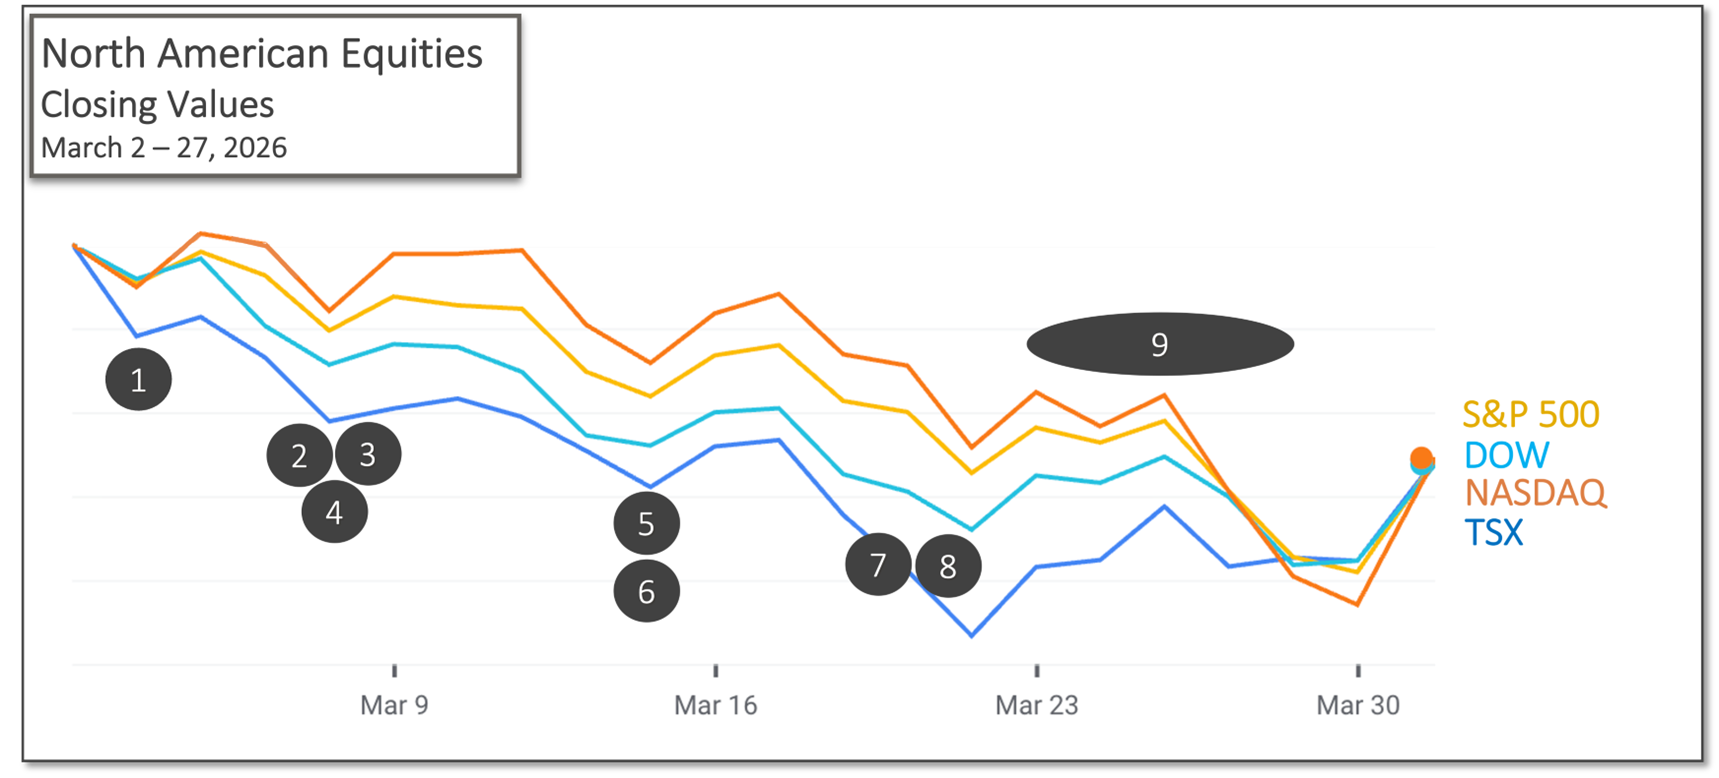The image size is (1719, 778).
Task: Click the DOW legend label
Action: click(1506, 455)
